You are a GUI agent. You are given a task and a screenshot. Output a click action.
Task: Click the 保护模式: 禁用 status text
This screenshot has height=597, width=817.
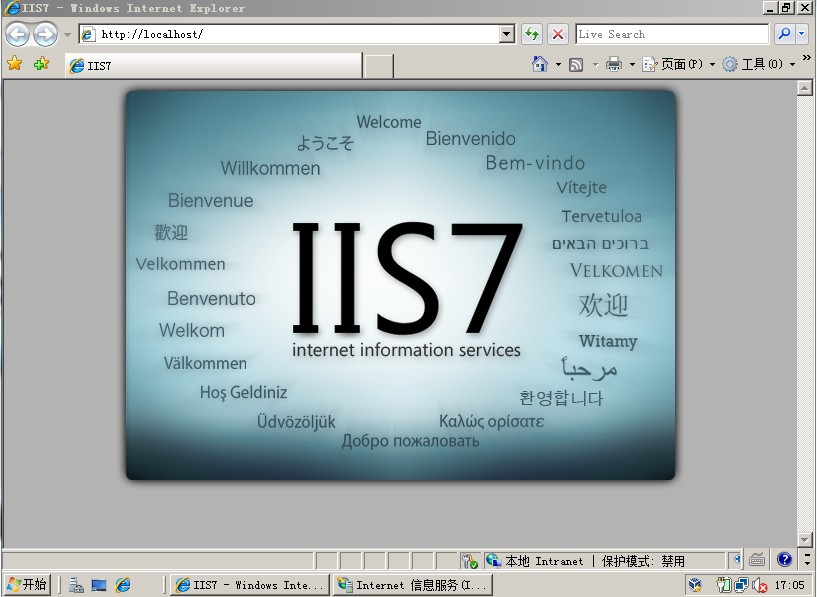[x=643, y=561]
